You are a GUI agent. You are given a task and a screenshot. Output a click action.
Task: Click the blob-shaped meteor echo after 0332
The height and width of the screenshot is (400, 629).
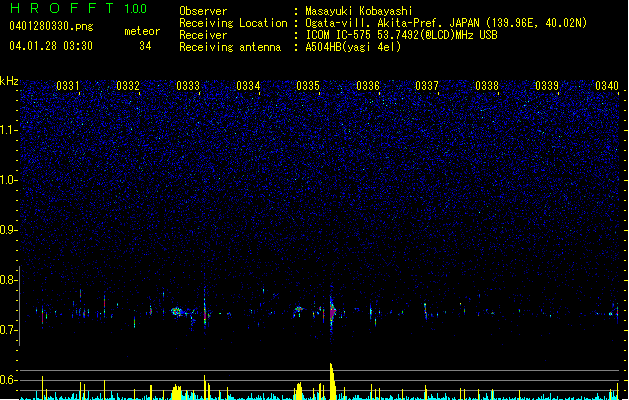pyautogui.click(x=177, y=311)
